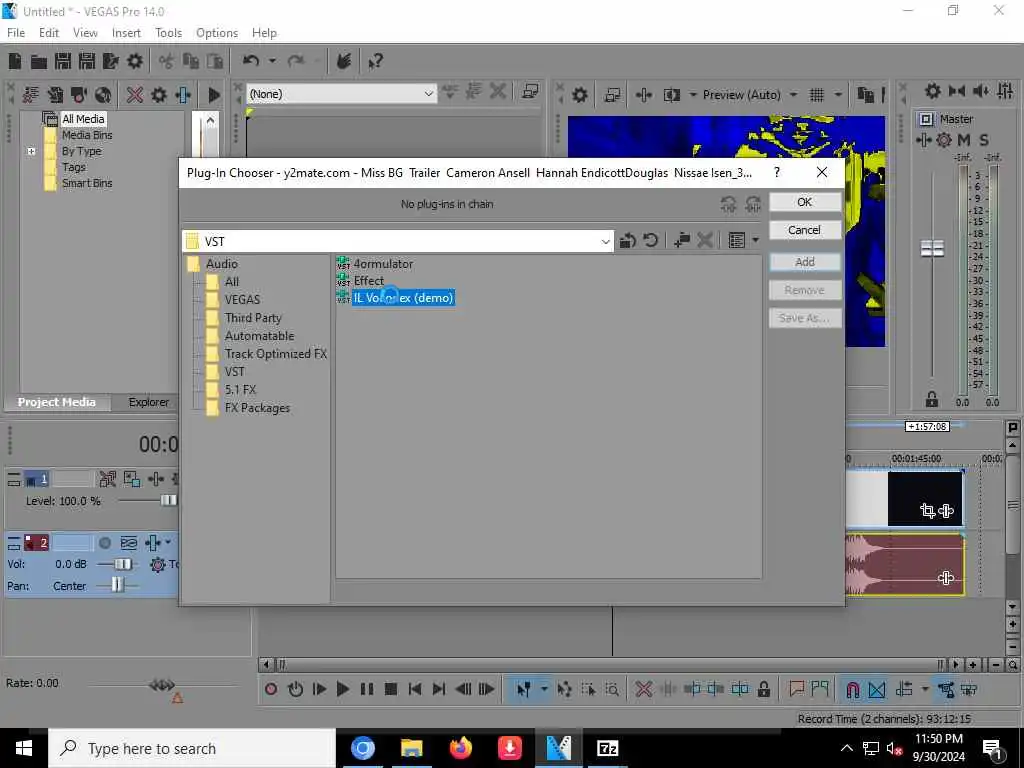Open File Explorer from taskbar
This screenshot has height=768, width=1024.
(x=411, y=748)
